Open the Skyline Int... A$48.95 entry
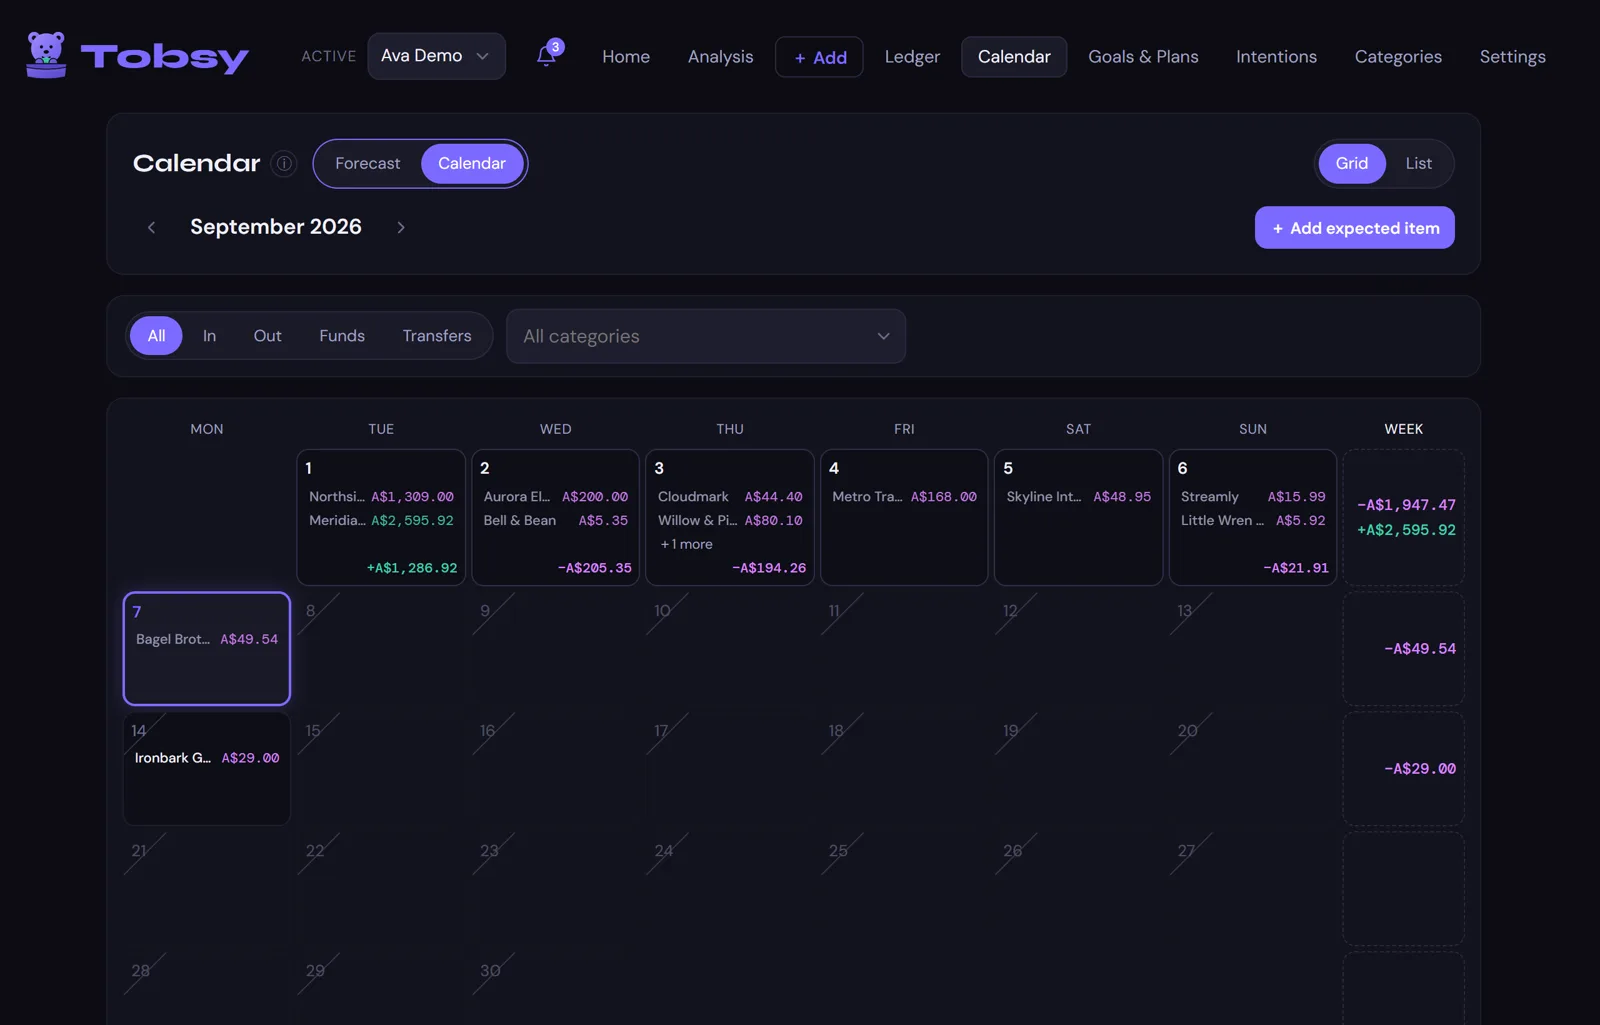This screenshot has width=1600, height=1025. 1078,497
